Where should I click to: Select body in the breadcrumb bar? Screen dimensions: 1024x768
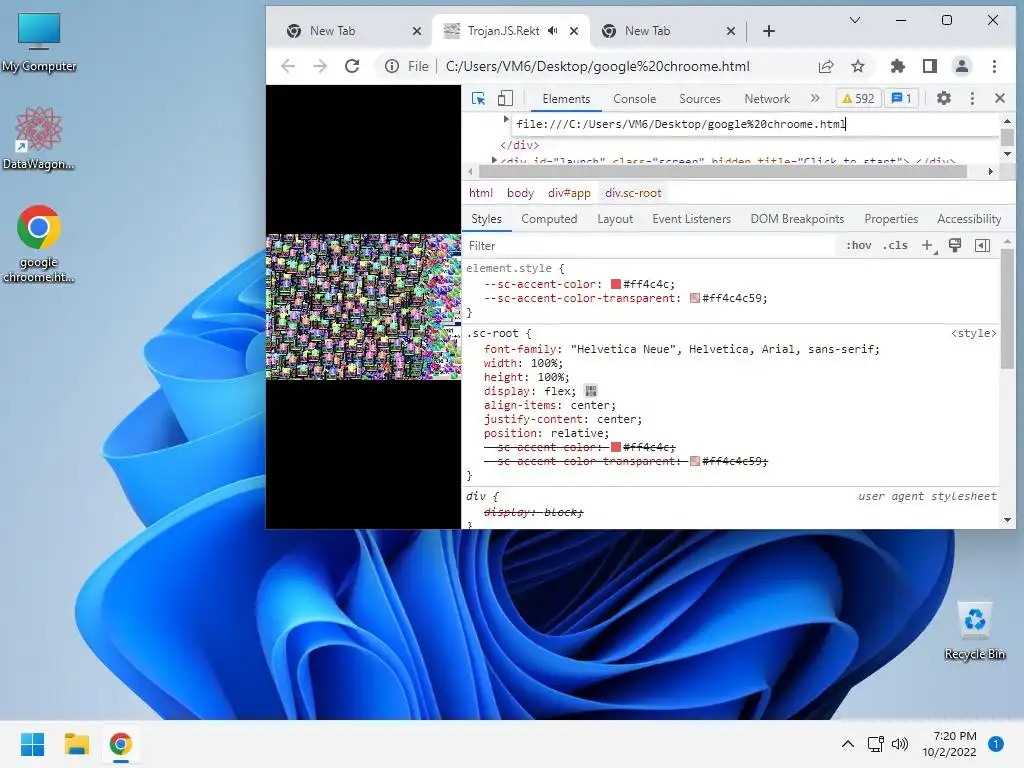tap(520, 193)
